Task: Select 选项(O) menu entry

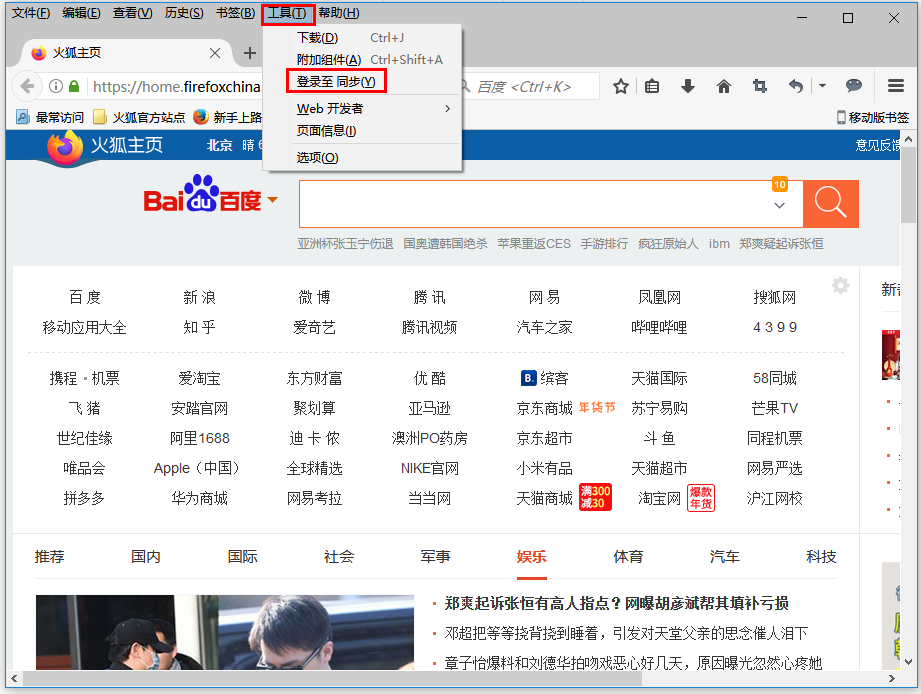Action: [x=362, y=157]
